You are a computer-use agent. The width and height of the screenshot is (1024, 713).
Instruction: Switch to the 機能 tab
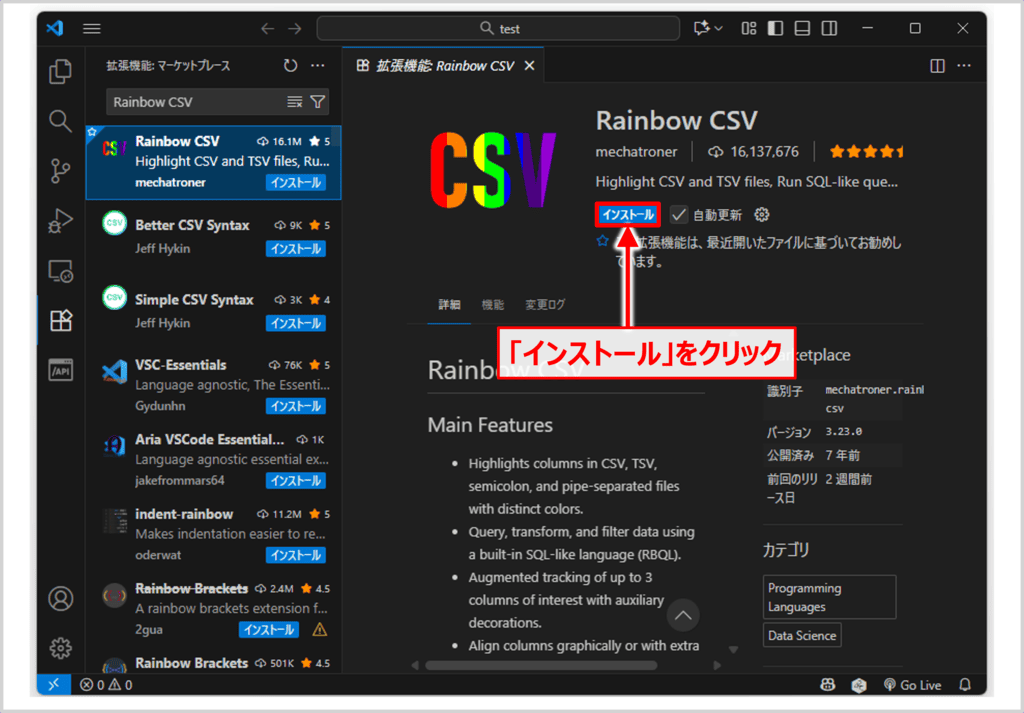click(x=492, y=305)
